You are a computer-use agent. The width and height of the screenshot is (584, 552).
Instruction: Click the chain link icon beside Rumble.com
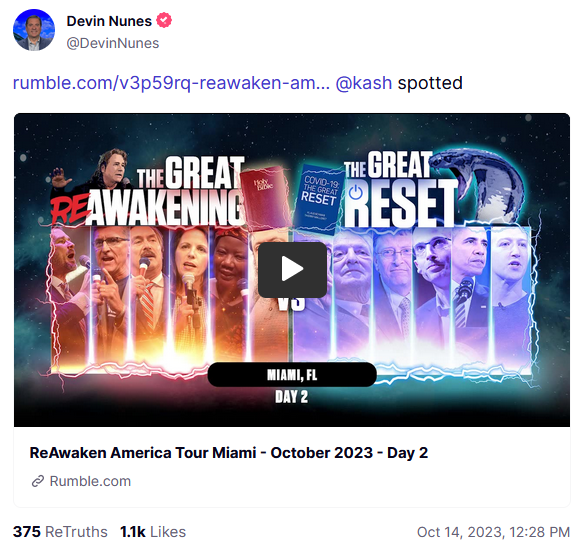38,481
